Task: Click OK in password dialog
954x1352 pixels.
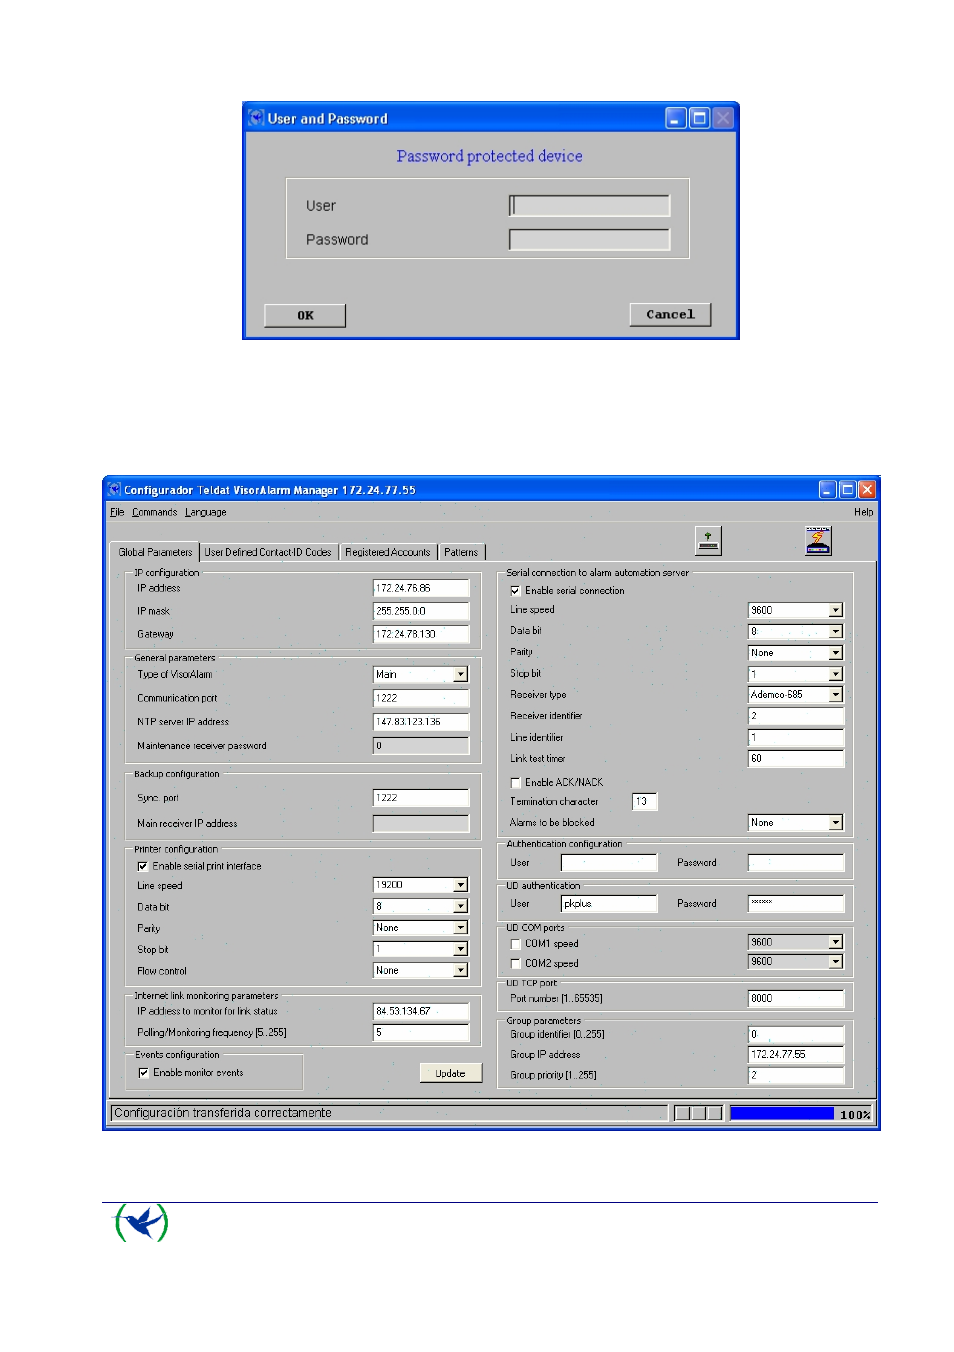Action: 305,315
